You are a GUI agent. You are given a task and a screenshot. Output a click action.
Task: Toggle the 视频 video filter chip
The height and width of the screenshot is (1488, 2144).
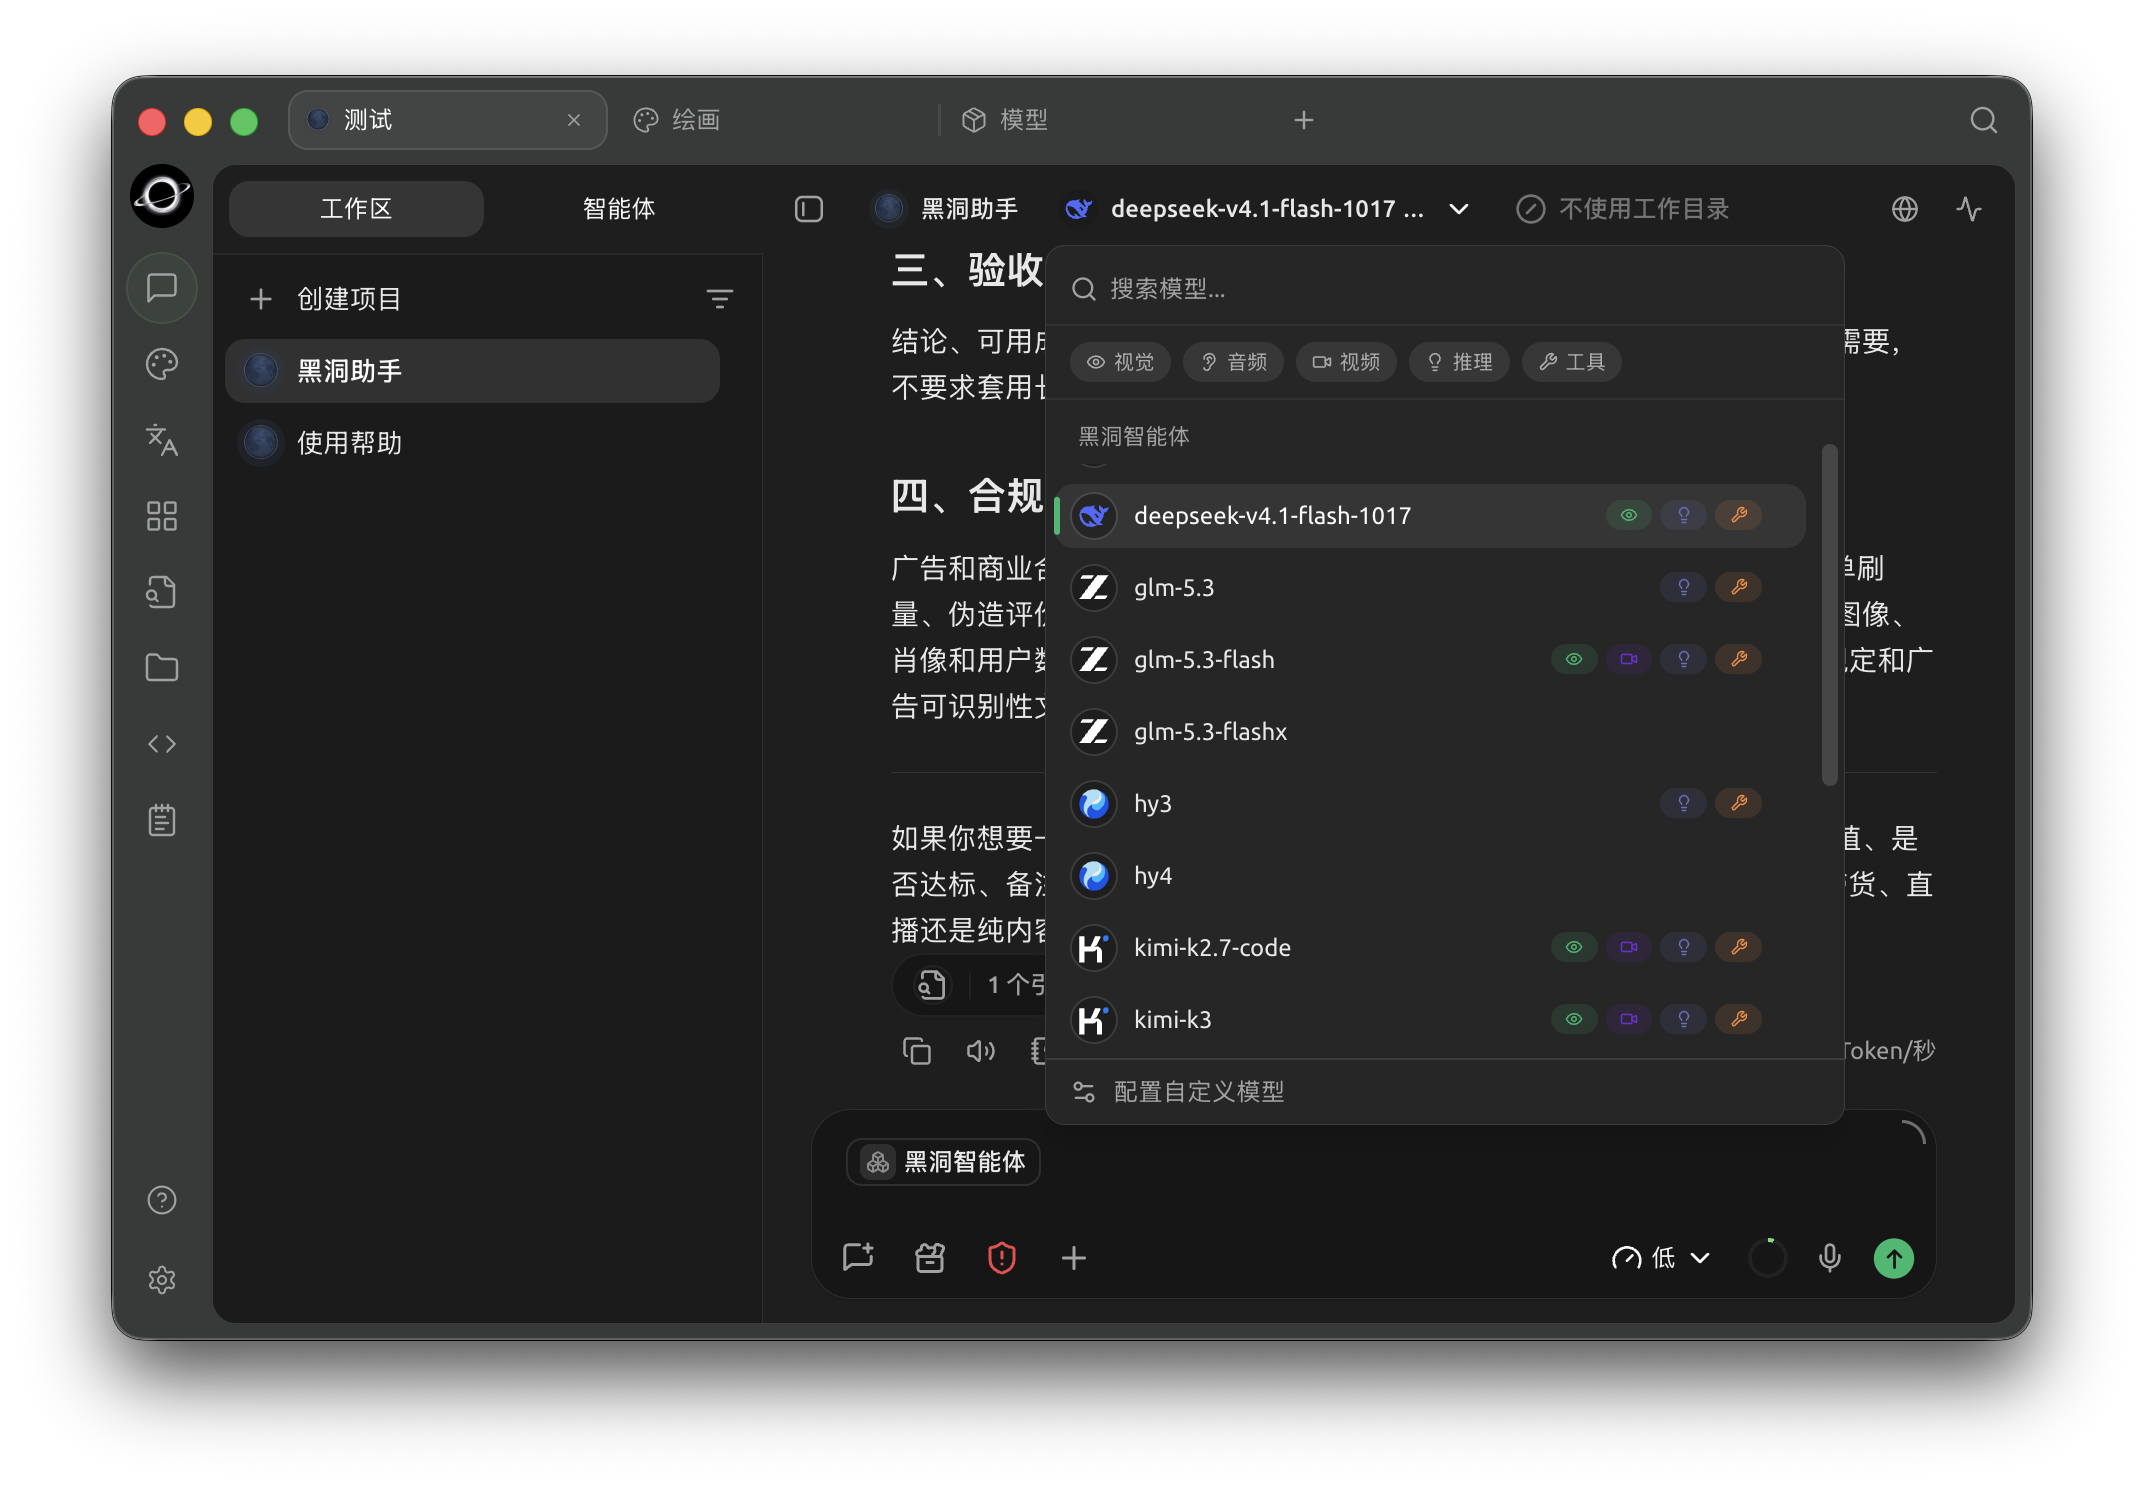coord(1347,362)
